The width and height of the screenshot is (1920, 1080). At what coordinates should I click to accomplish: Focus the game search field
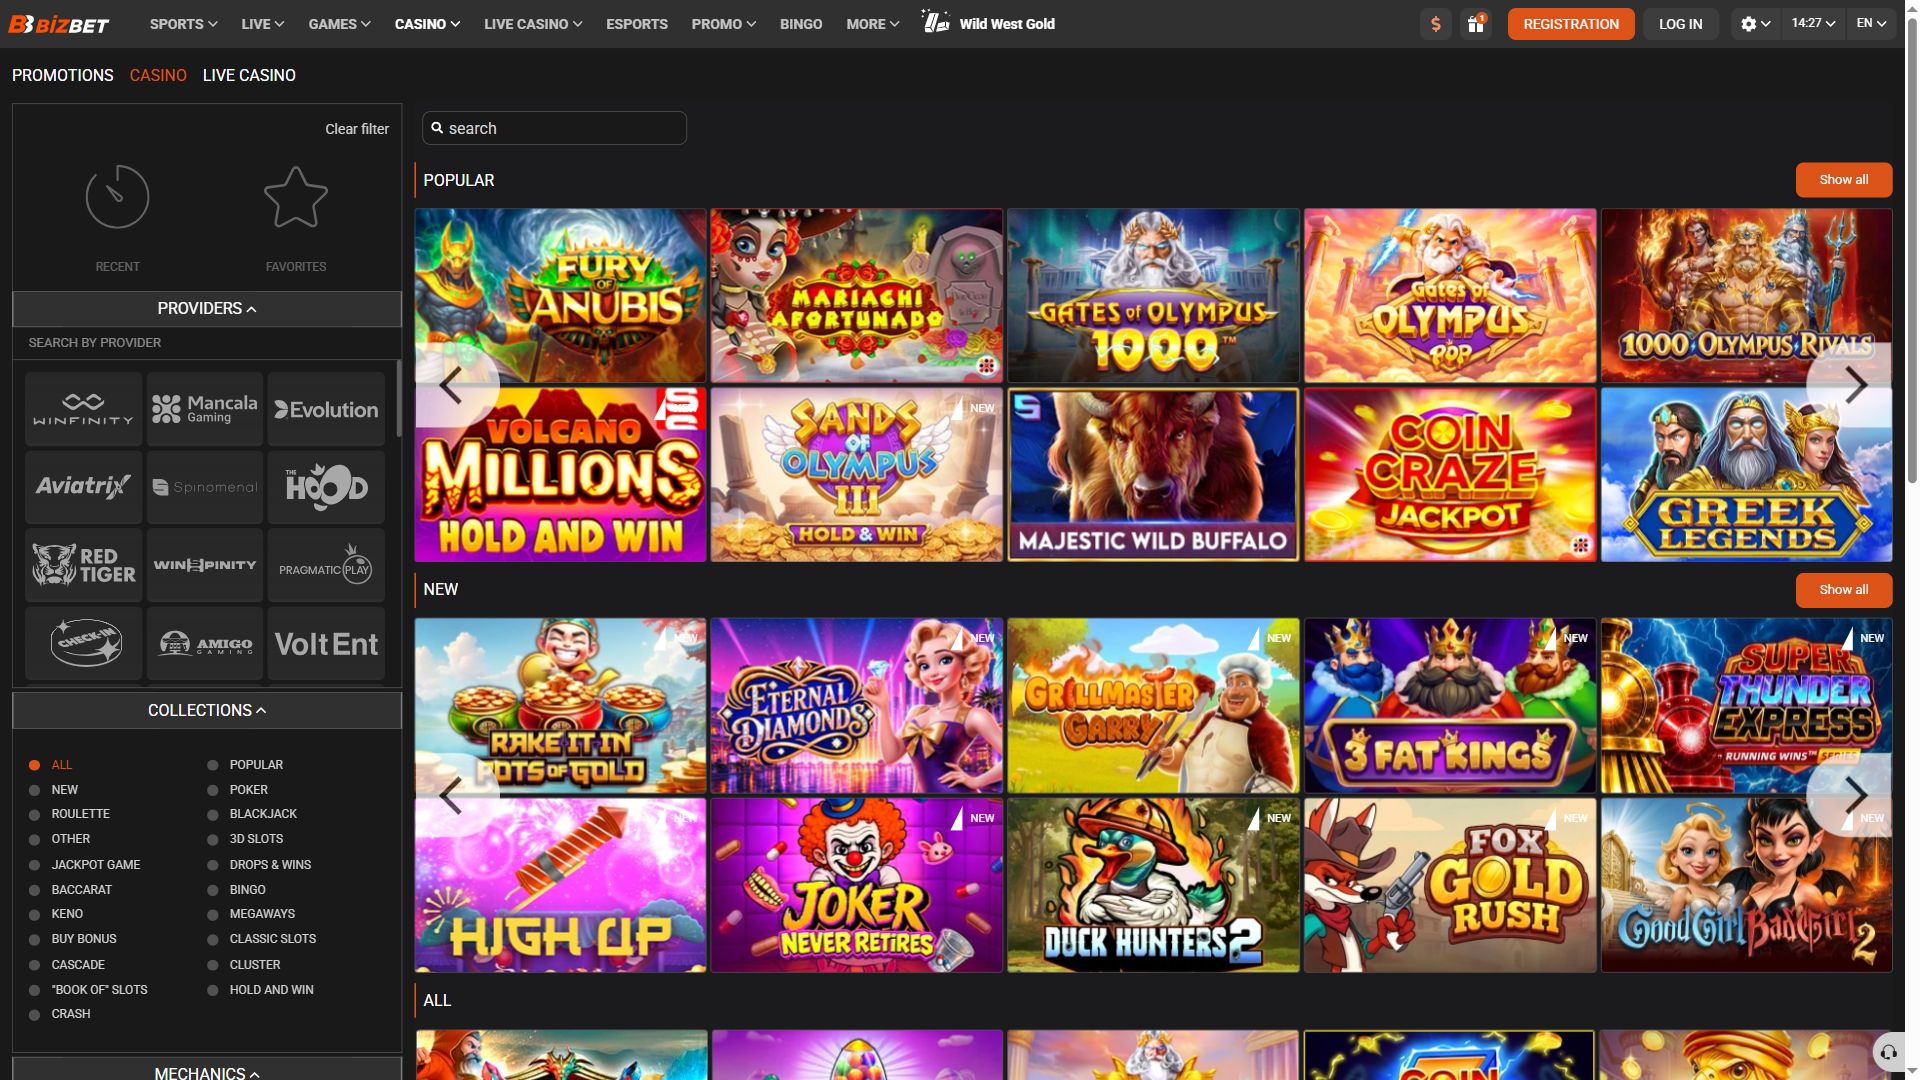[554, 128]
